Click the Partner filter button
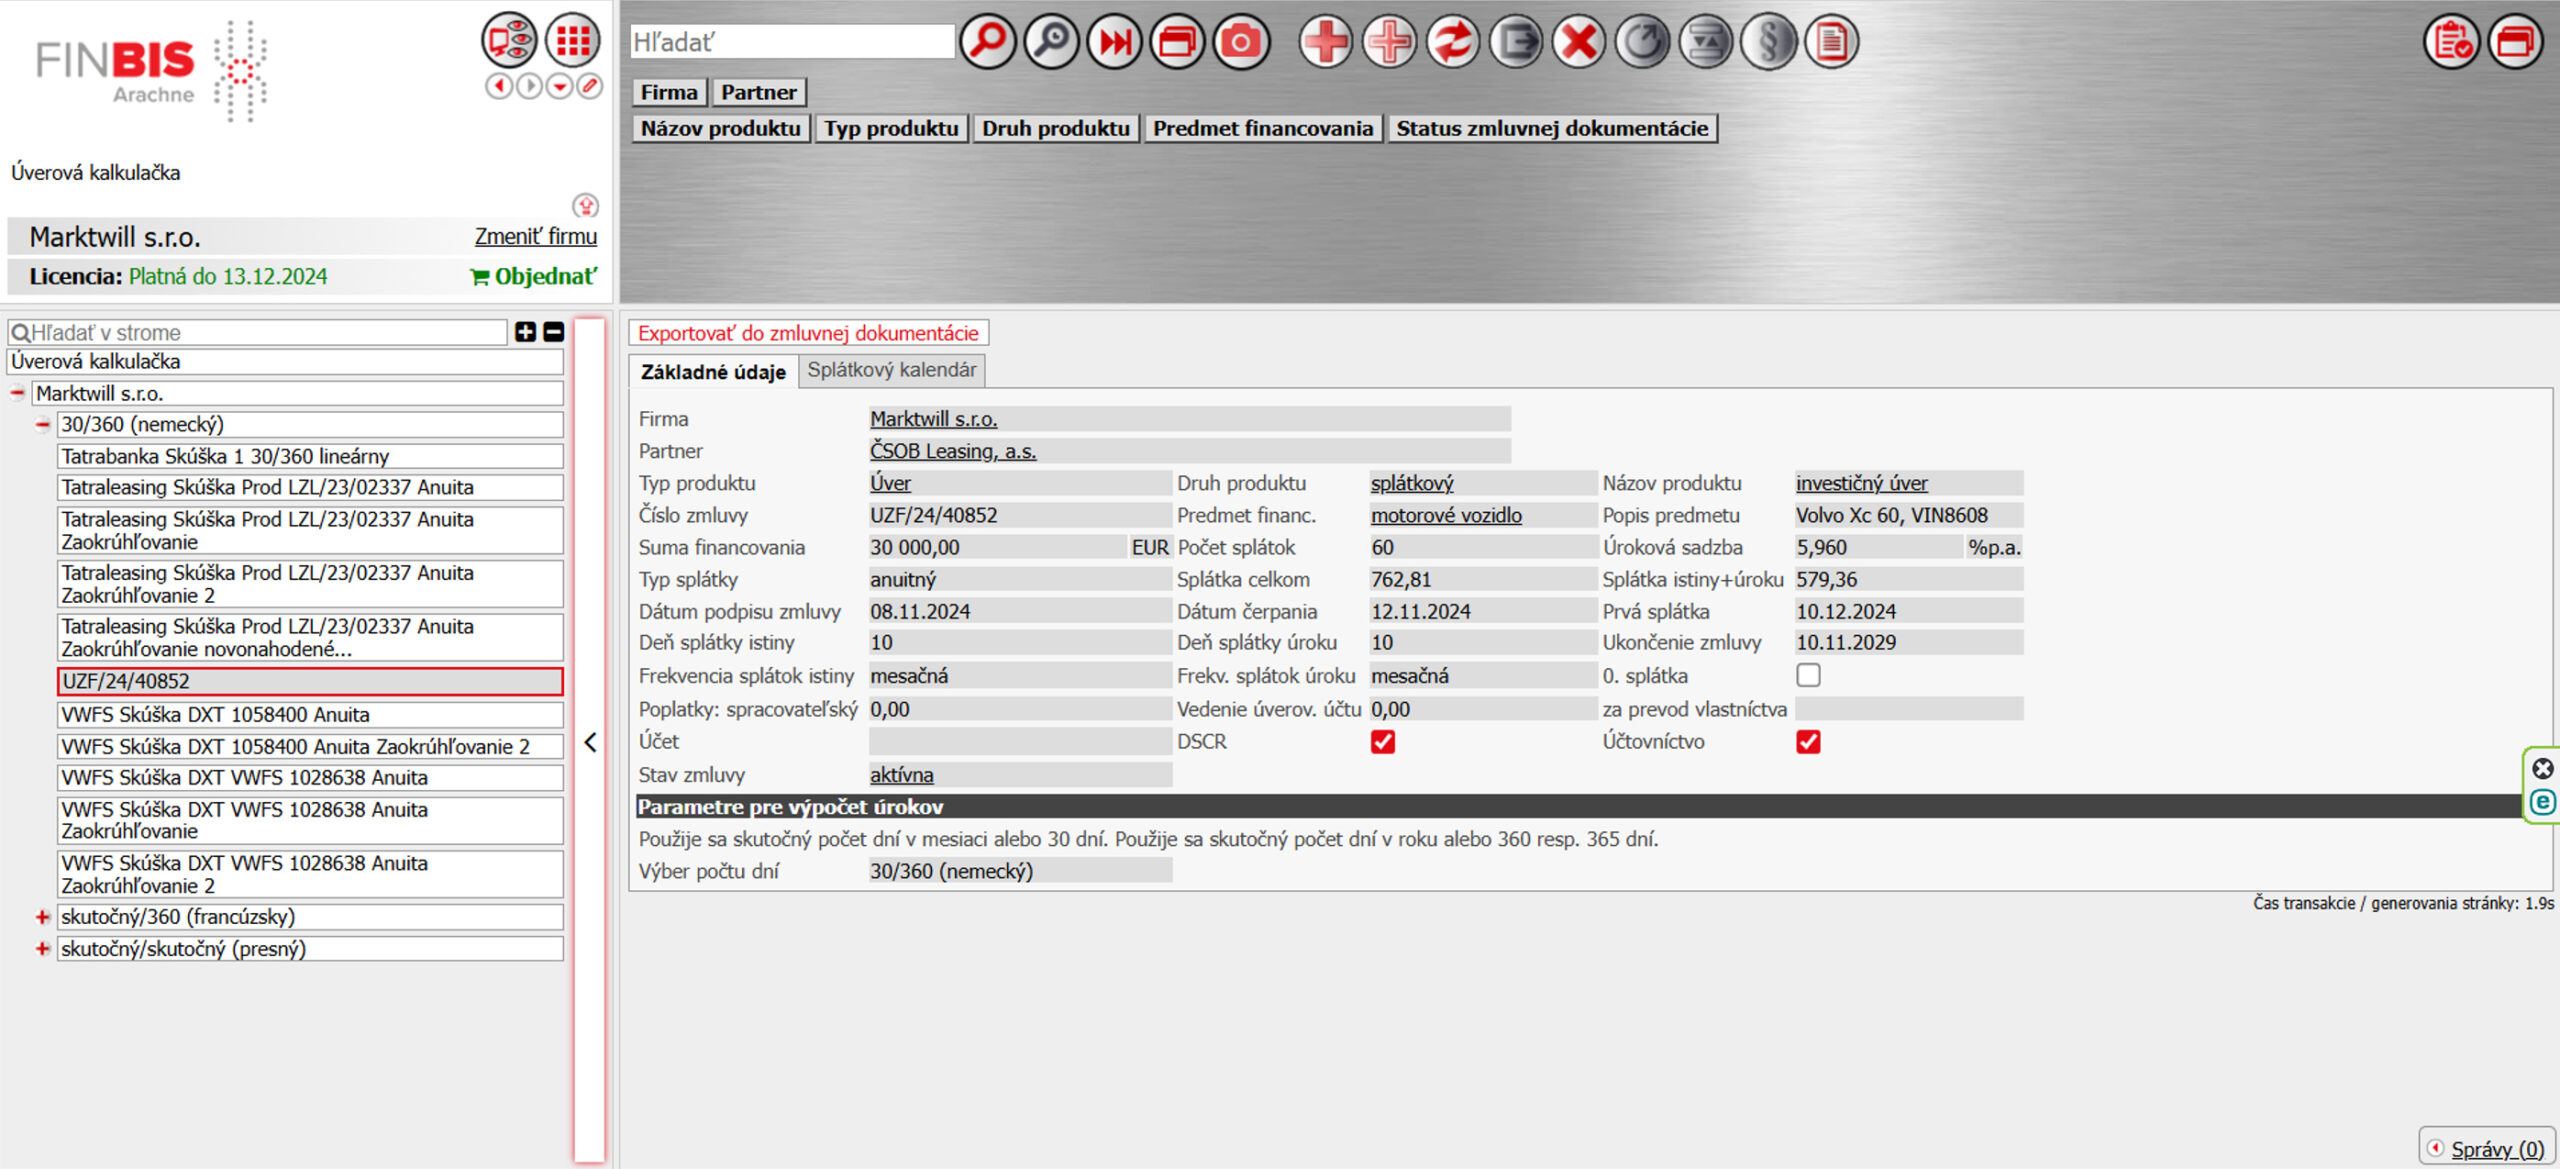This screenshot has width=2560, height=1169. click(x=759, y=92)
